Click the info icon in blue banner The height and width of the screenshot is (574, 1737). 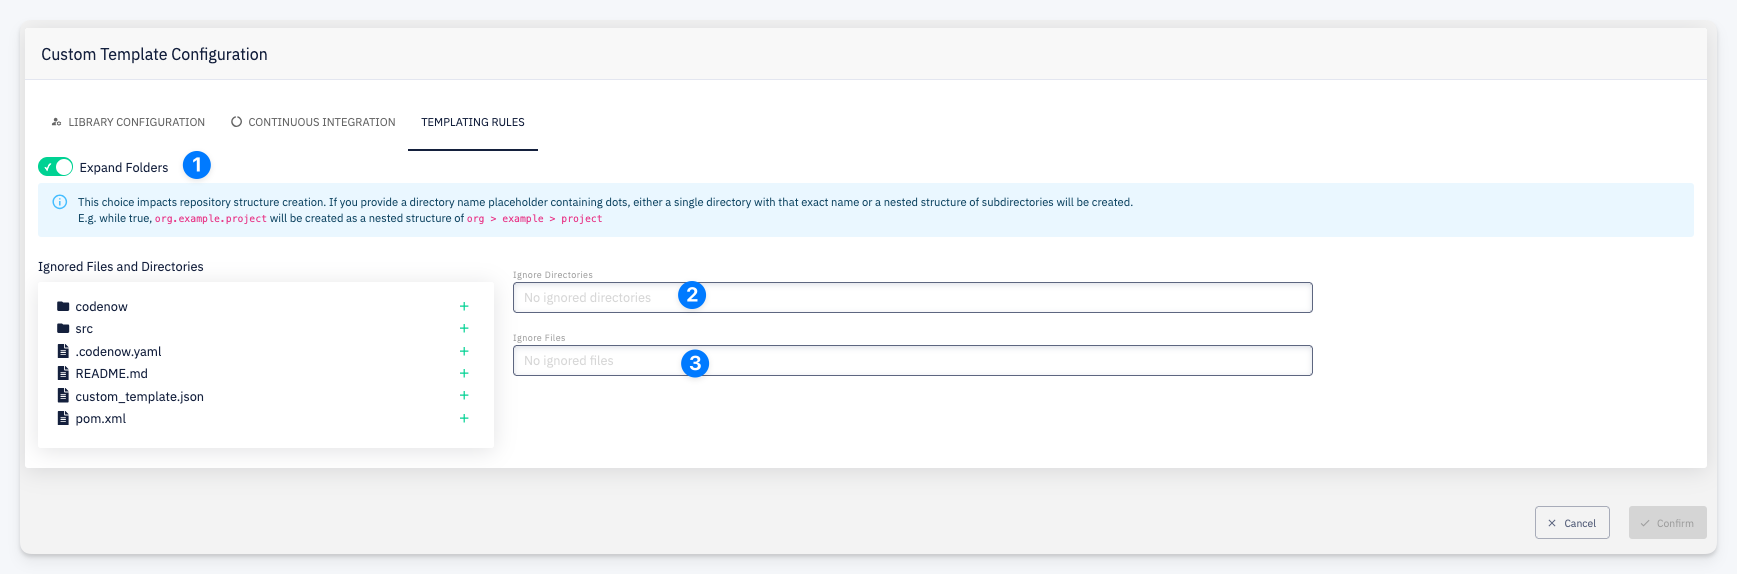59,202
